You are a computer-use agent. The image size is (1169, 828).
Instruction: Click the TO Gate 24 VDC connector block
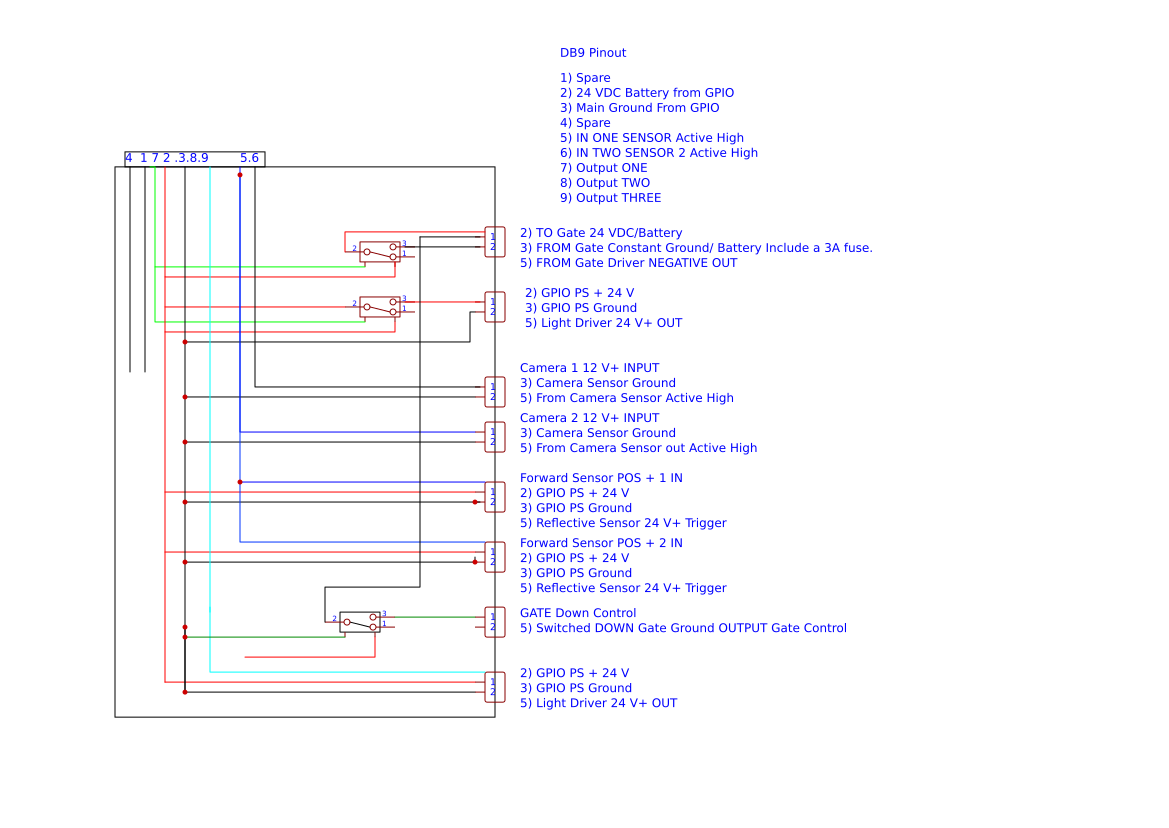click(493, 242)
